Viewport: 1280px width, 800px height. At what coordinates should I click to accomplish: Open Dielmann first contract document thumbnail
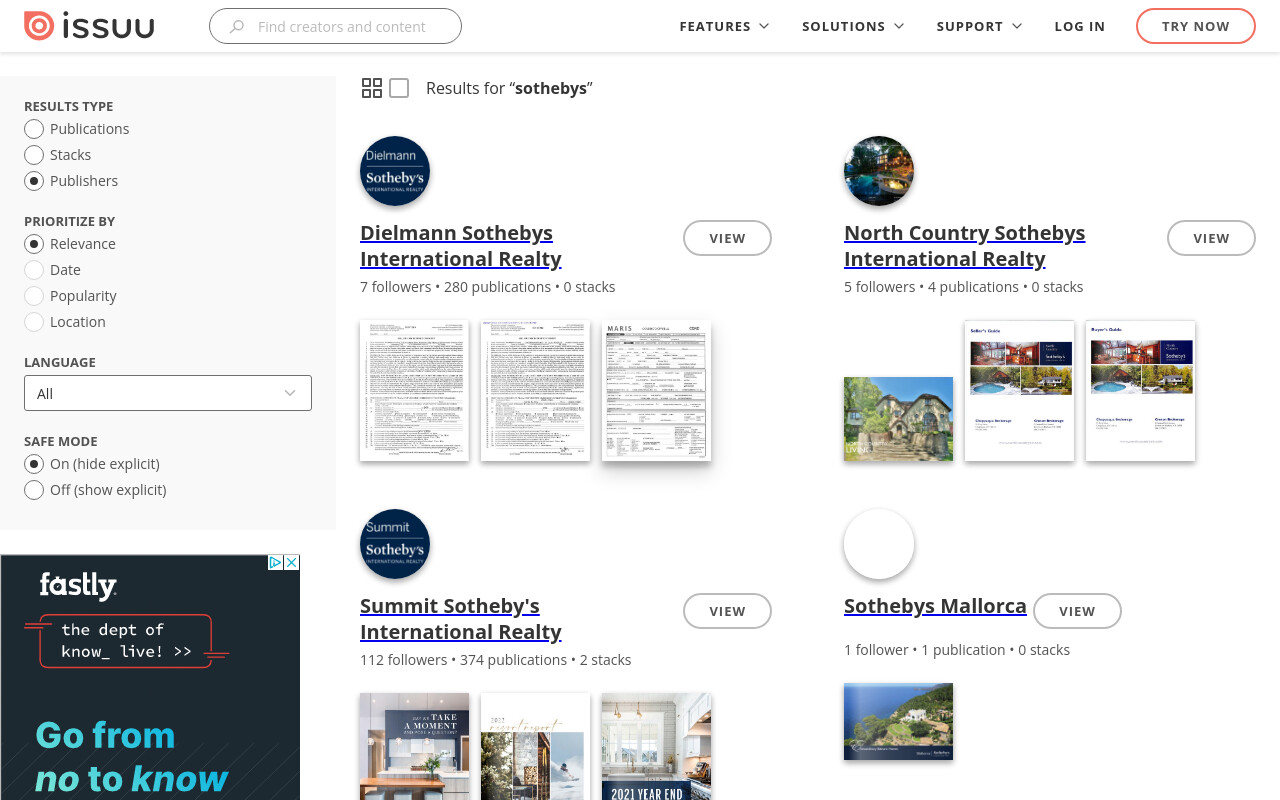pos(414,391)
